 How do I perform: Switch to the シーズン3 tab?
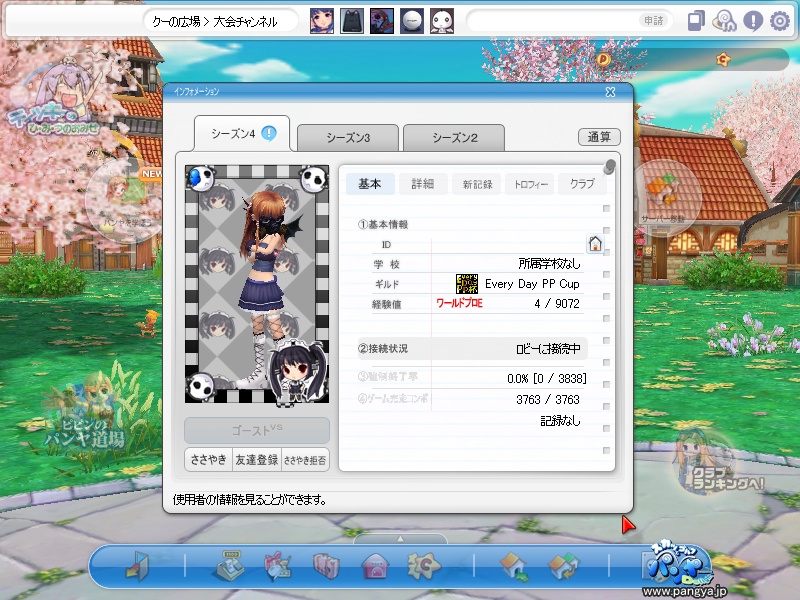[x=348, y=138]
